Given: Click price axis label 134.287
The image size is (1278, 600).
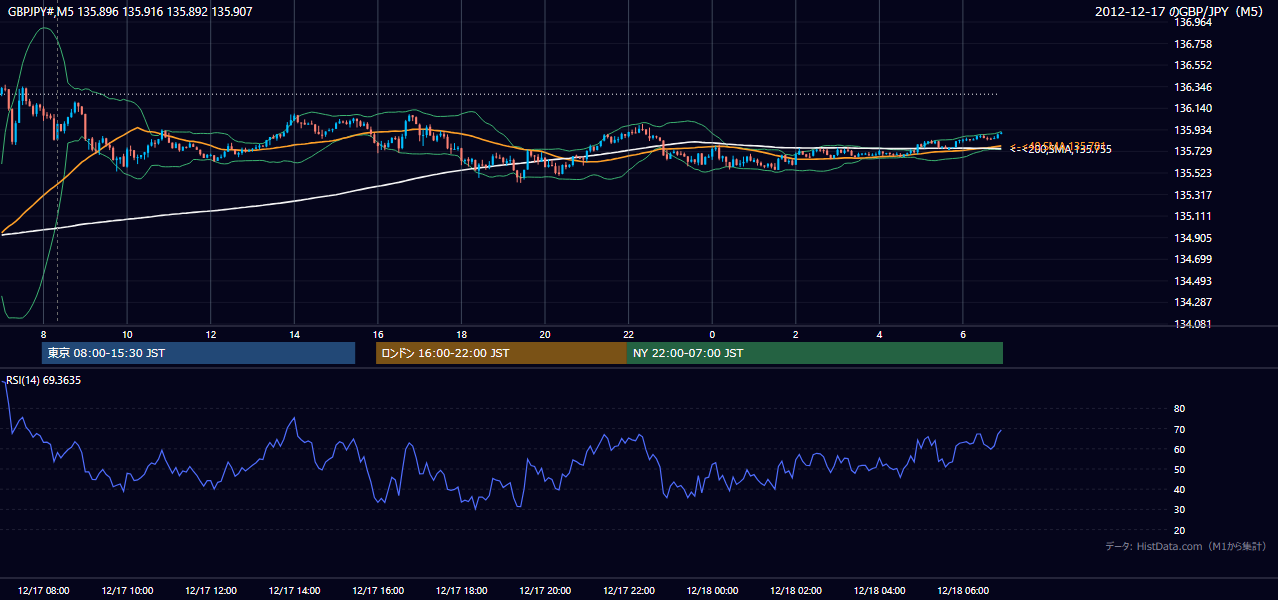Looking at the screenshot, I should (x=1192, y=302).
